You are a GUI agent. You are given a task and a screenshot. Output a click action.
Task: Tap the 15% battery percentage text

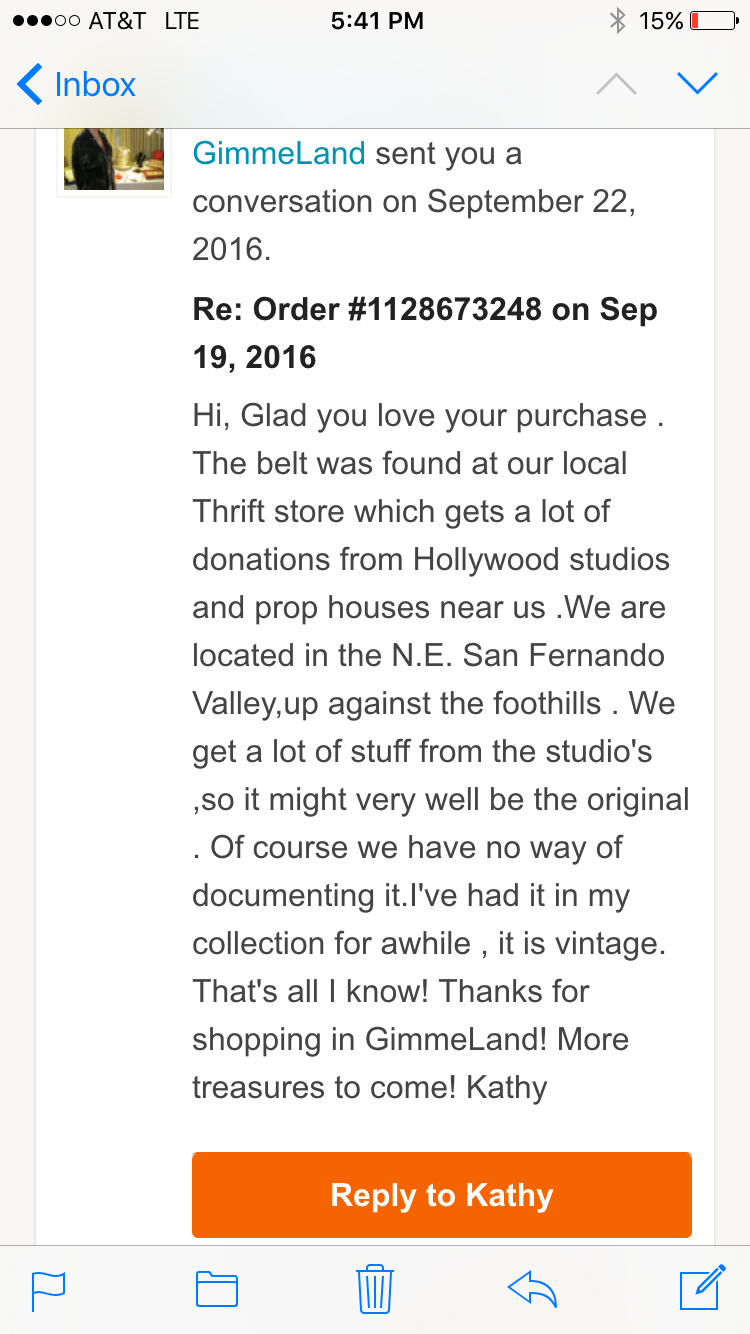tap(661, 21)
